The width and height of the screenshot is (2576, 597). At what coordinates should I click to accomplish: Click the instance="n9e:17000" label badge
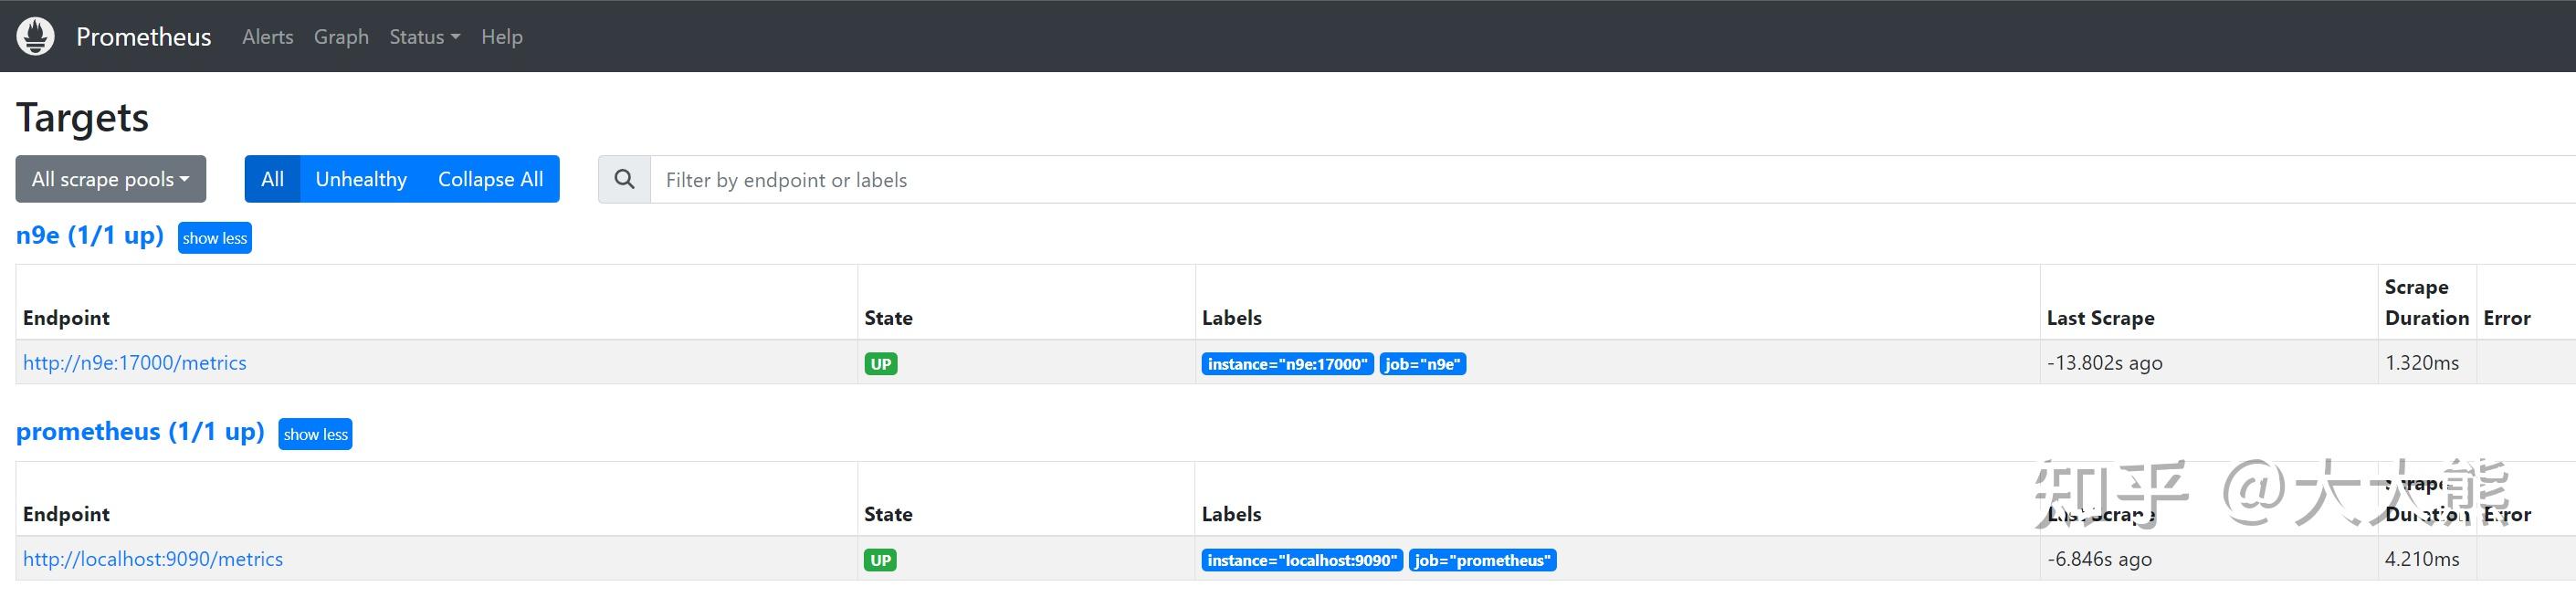(1287, 364)
